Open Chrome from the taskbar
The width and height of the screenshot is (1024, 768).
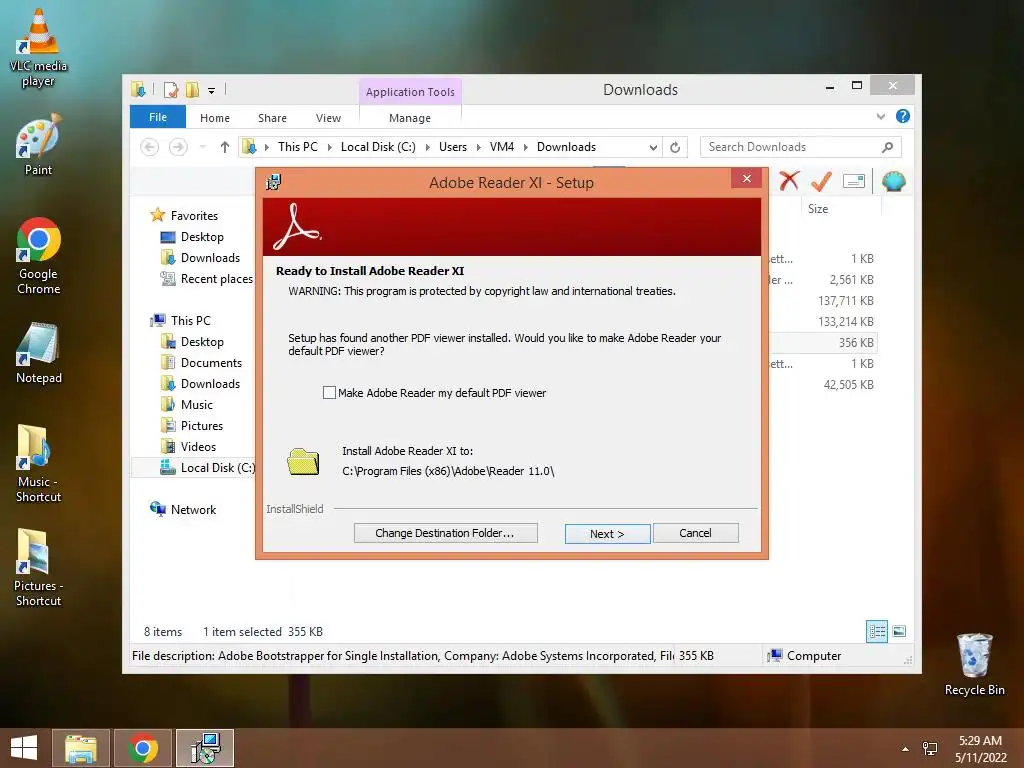coord(143,748)
